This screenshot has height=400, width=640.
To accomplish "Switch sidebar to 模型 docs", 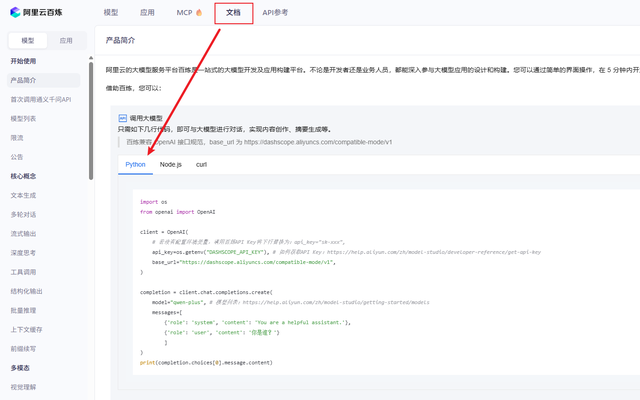I will 28,41.
